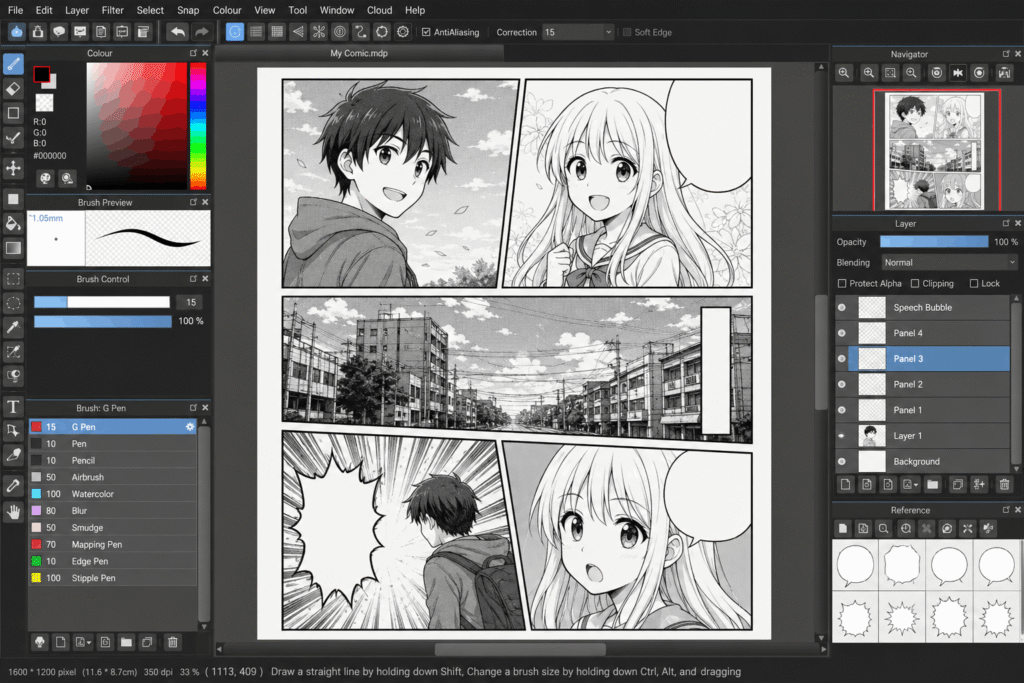Screen dimensions: 1024x683
Task: Open add-brush dropdown in Brush panel
Action: 89,643
